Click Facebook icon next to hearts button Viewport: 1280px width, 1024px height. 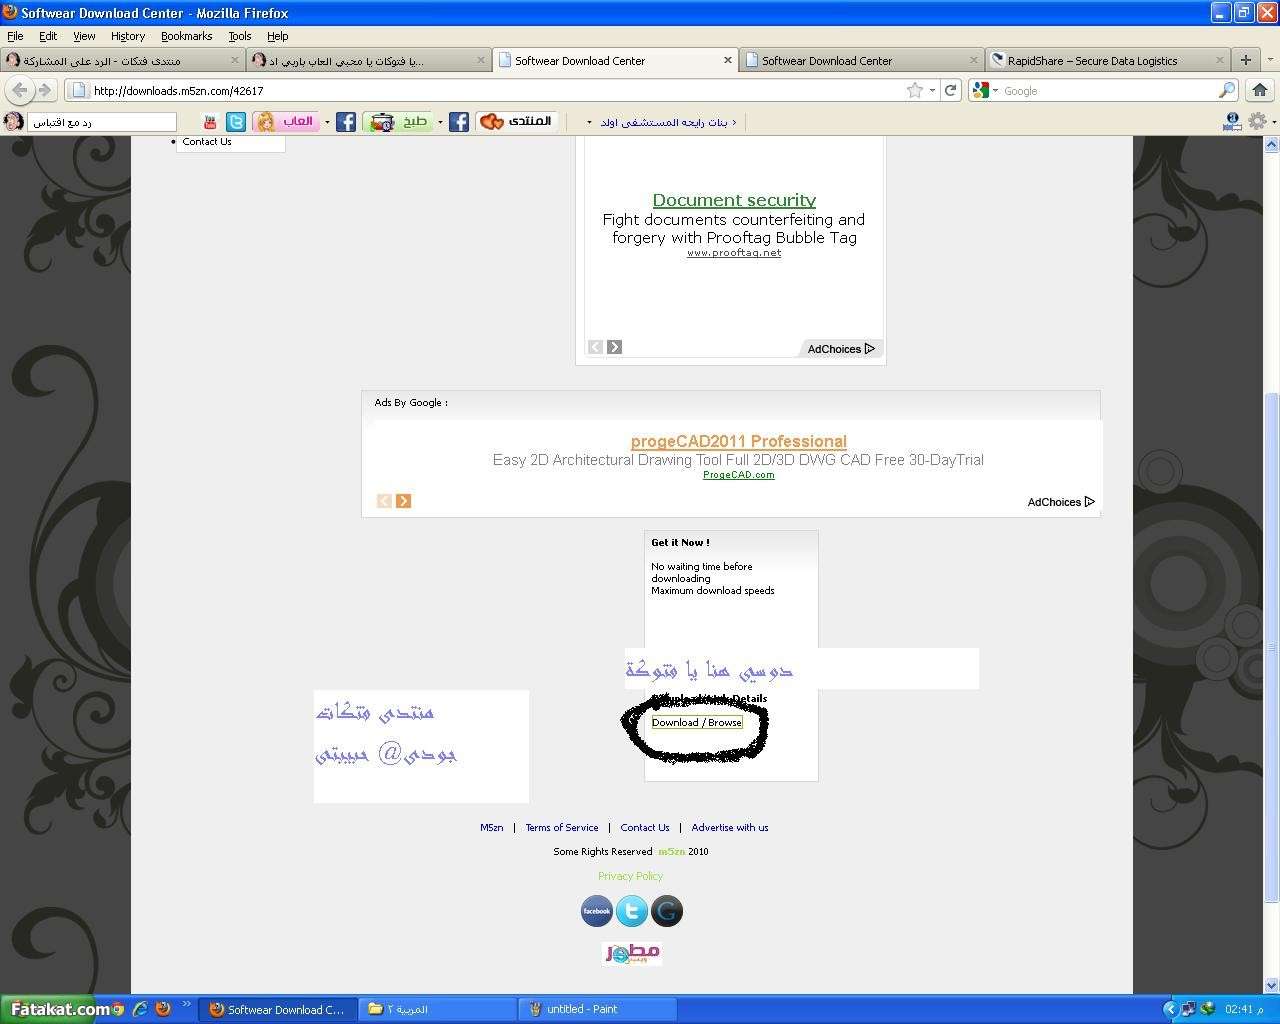click(x=459, y=122)
